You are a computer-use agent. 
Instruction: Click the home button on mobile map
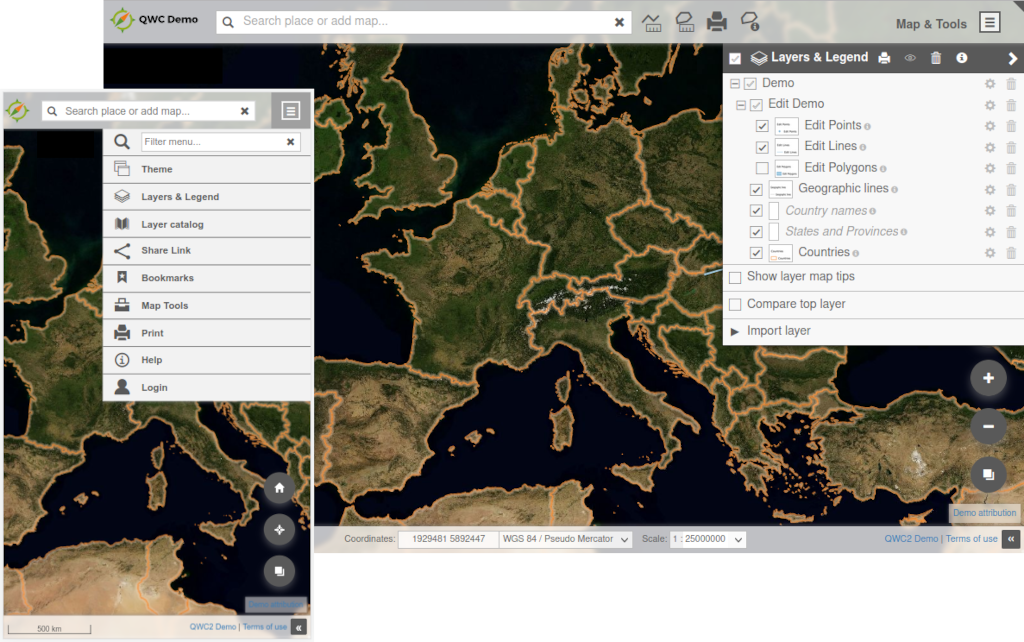(x=279, y=488)
